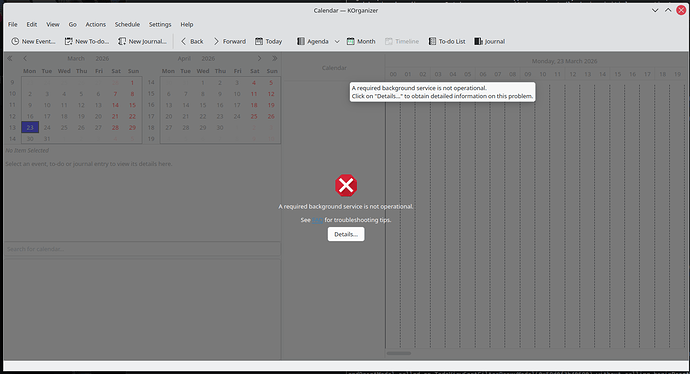The image size is (690, 374).
Task: Create a new to-do via New To-do
Action: 87,41
